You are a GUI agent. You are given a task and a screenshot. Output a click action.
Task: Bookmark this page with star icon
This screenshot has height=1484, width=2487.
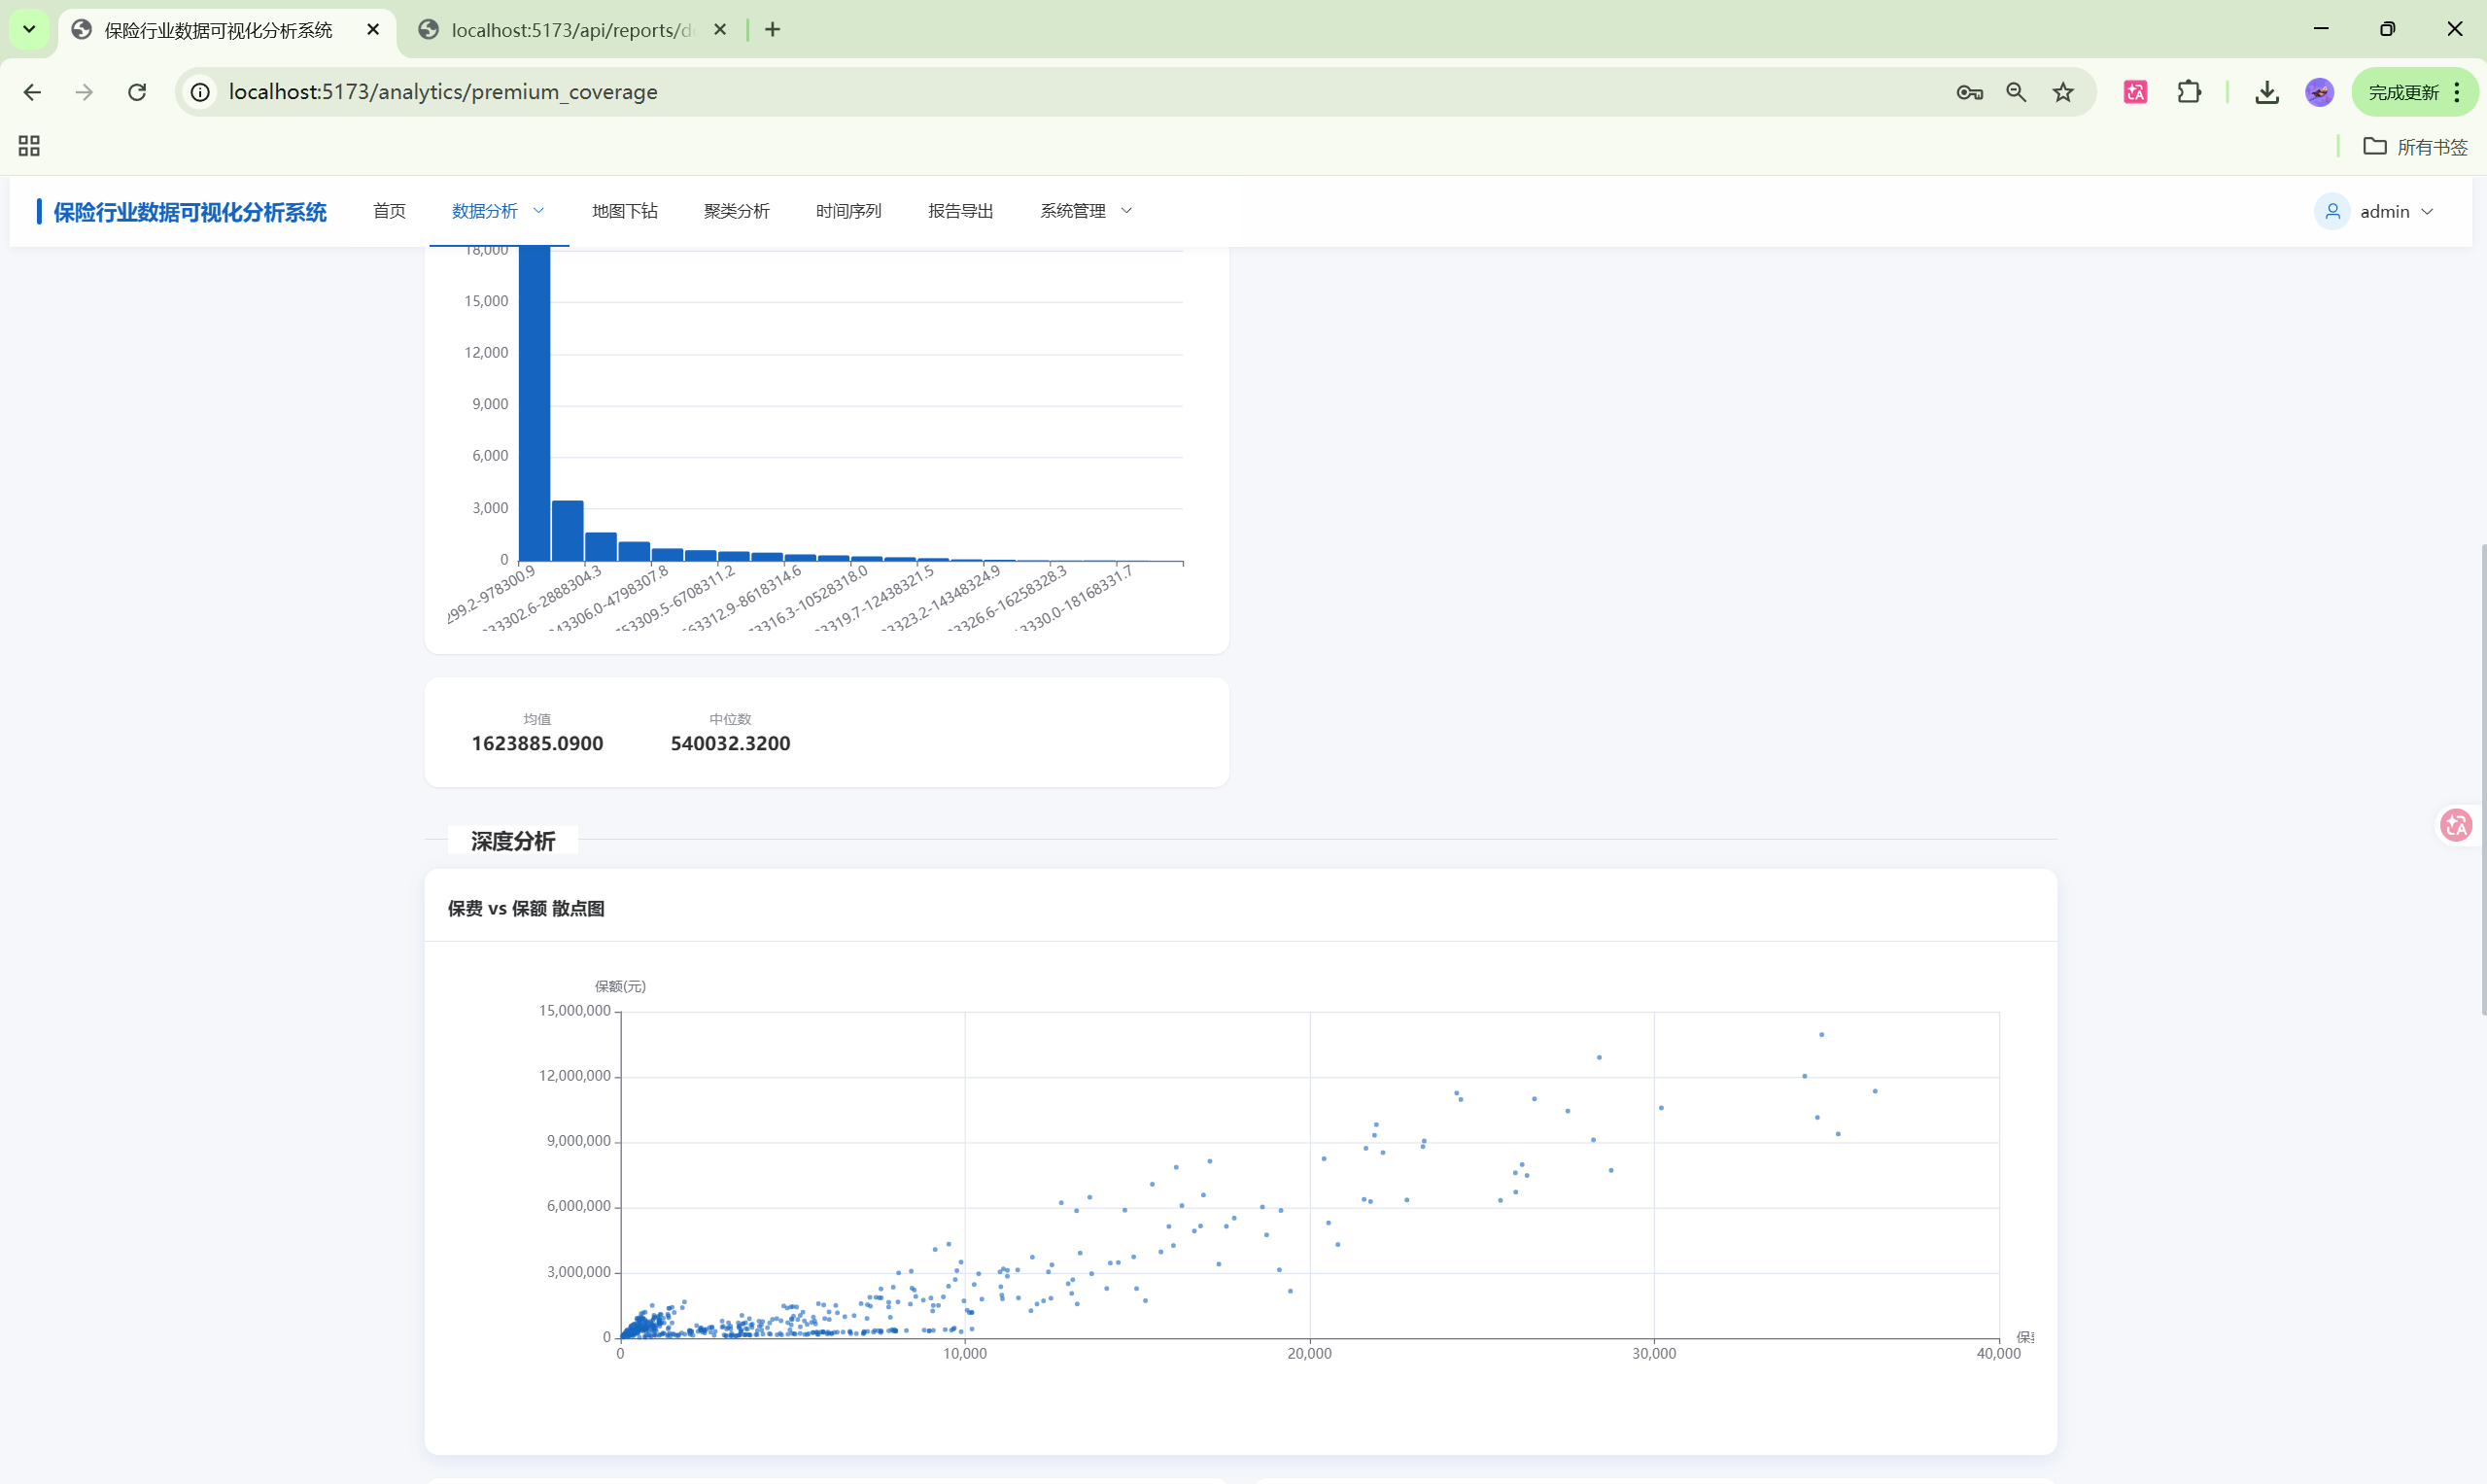pyautogui.click(x=2063, y=92)
